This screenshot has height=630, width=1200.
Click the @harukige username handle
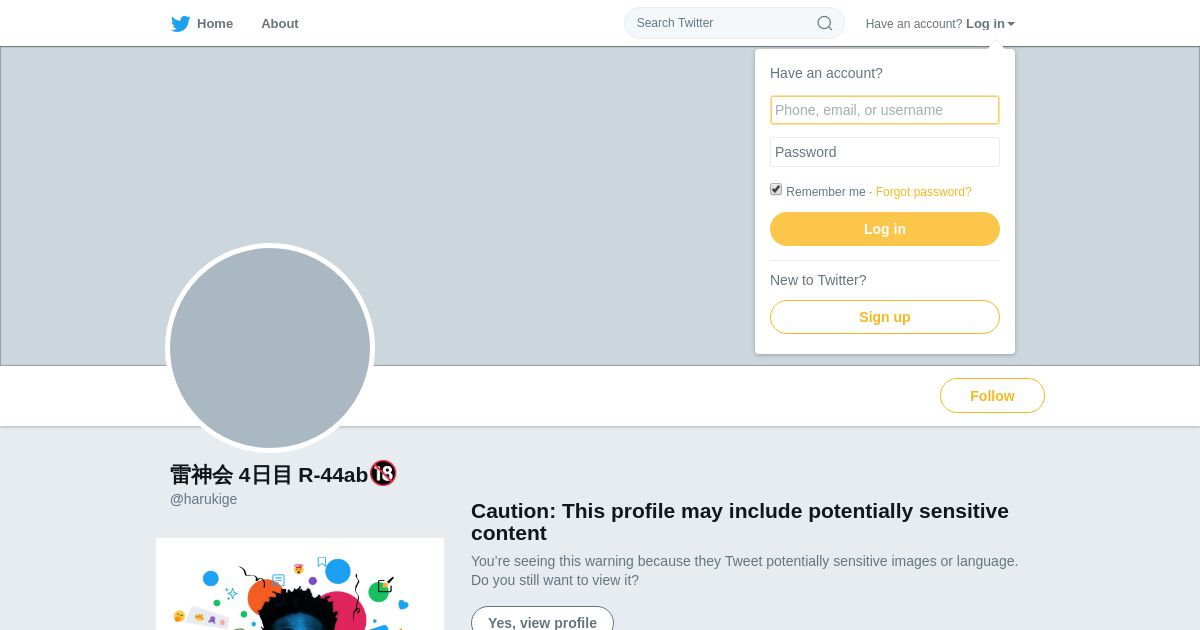coord(204,499)
